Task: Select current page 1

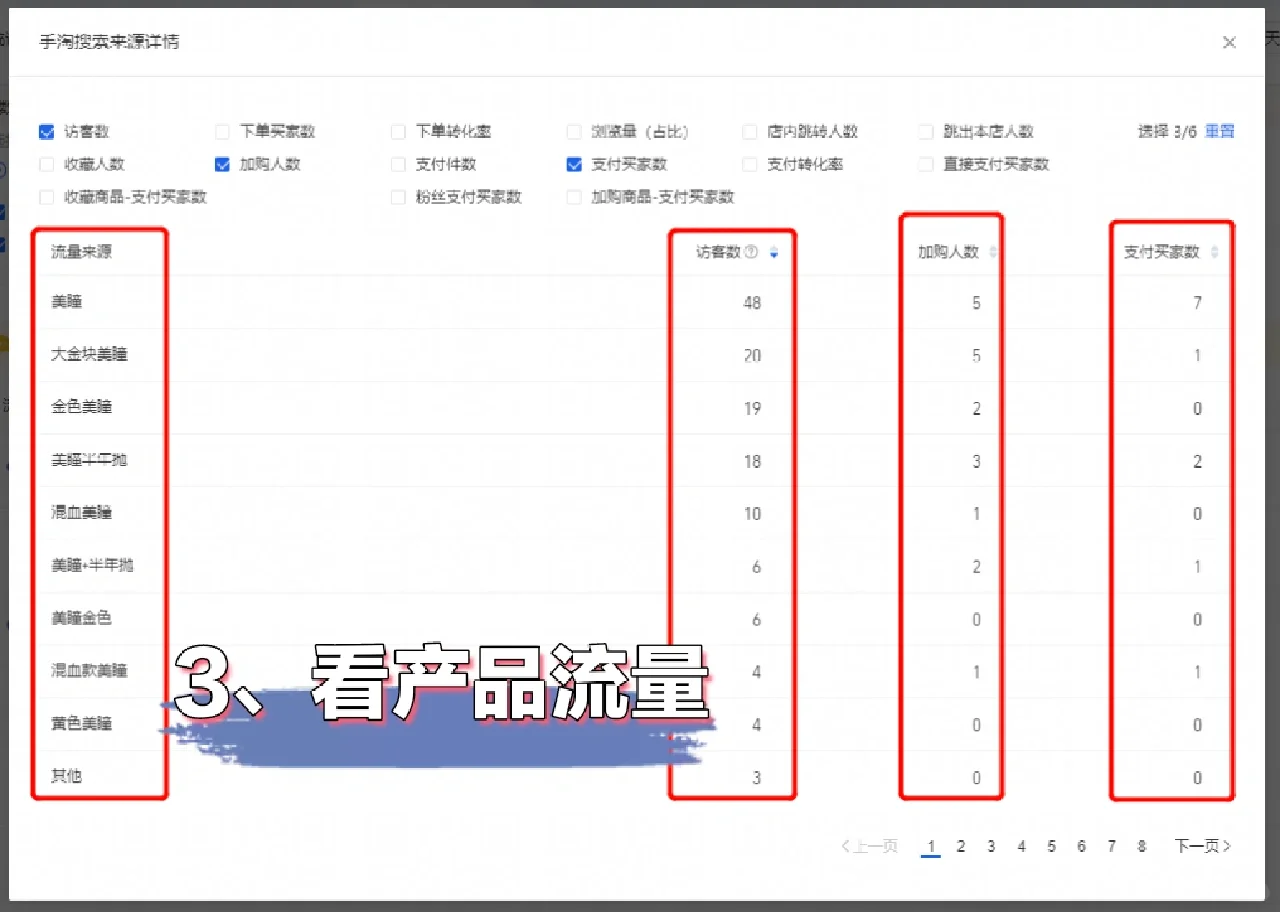Action: [931, 847]
